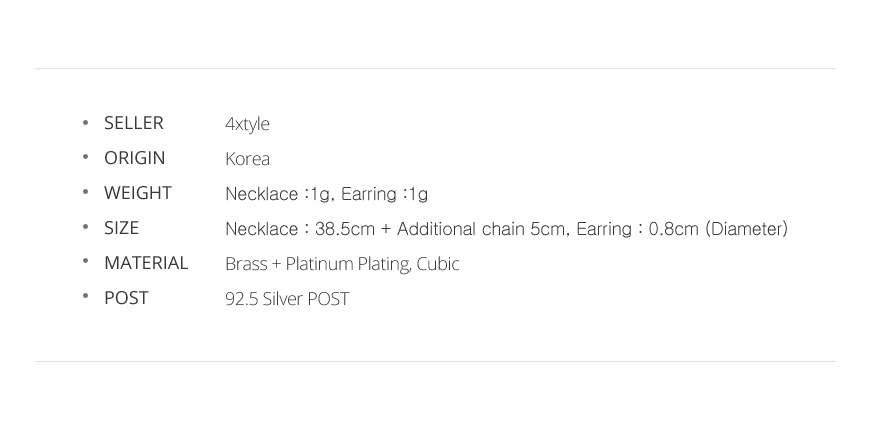This screenshot has width=873, height=431.
Task: Click the POST label
Action: (x=126, y=298)
